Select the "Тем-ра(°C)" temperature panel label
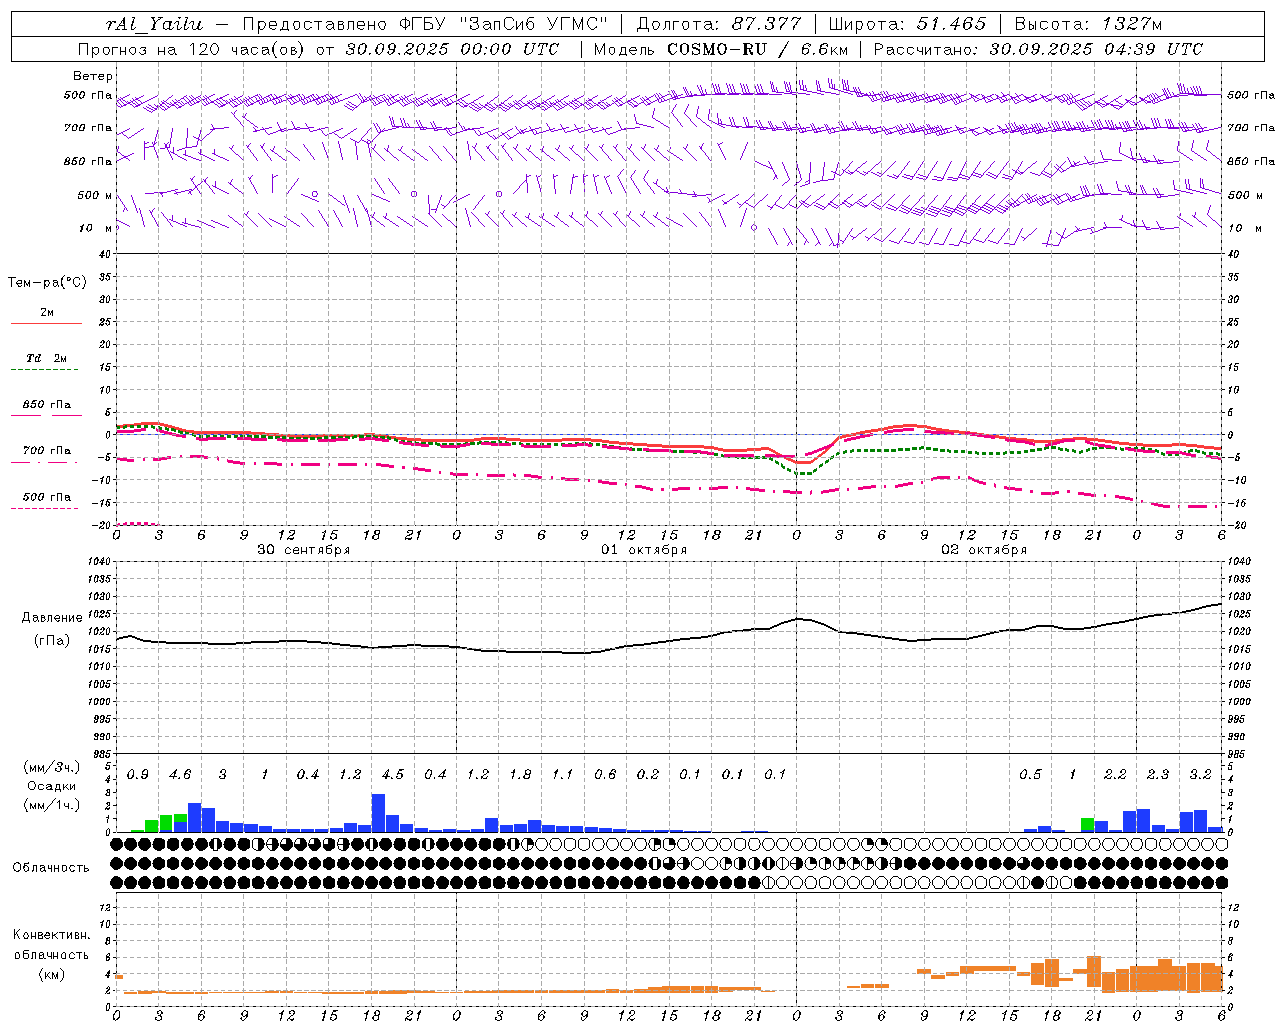1280x1024 pixels. point(47,283)
